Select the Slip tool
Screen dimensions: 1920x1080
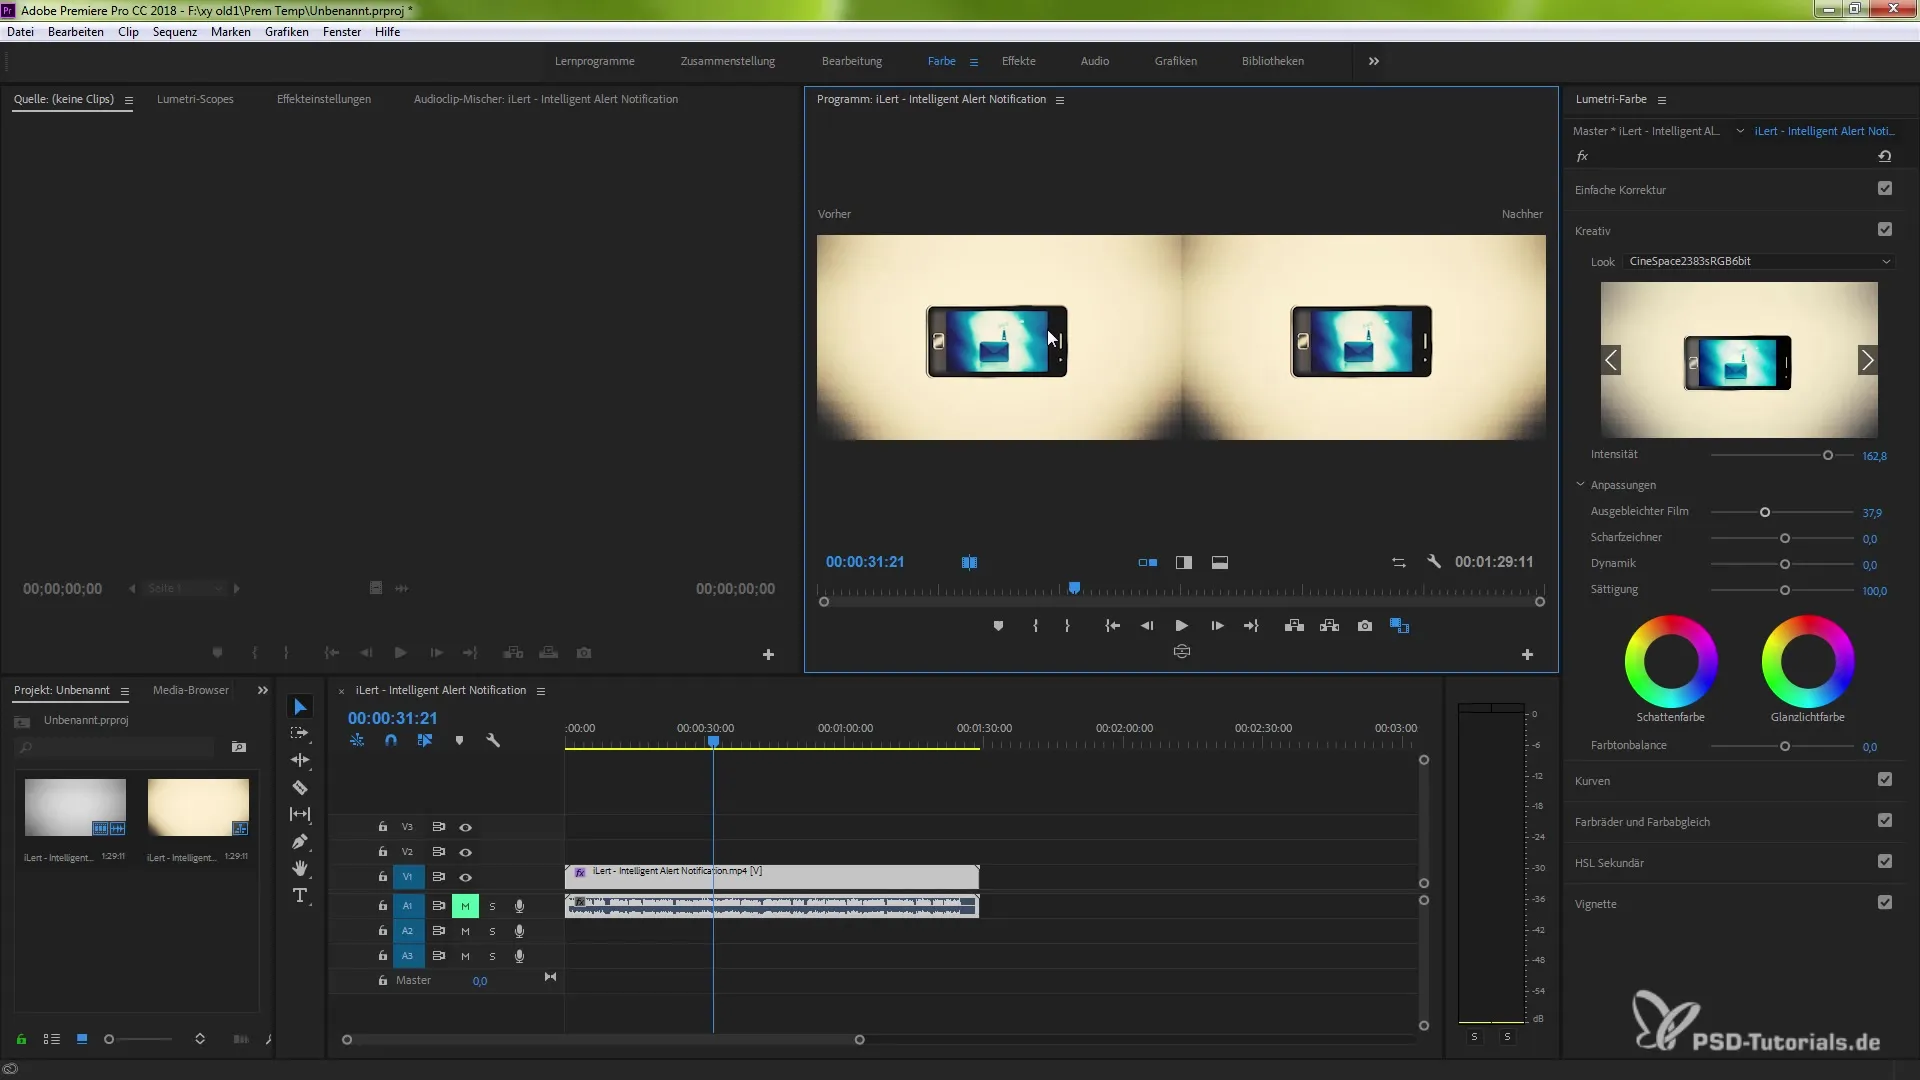tap(300, 814)
